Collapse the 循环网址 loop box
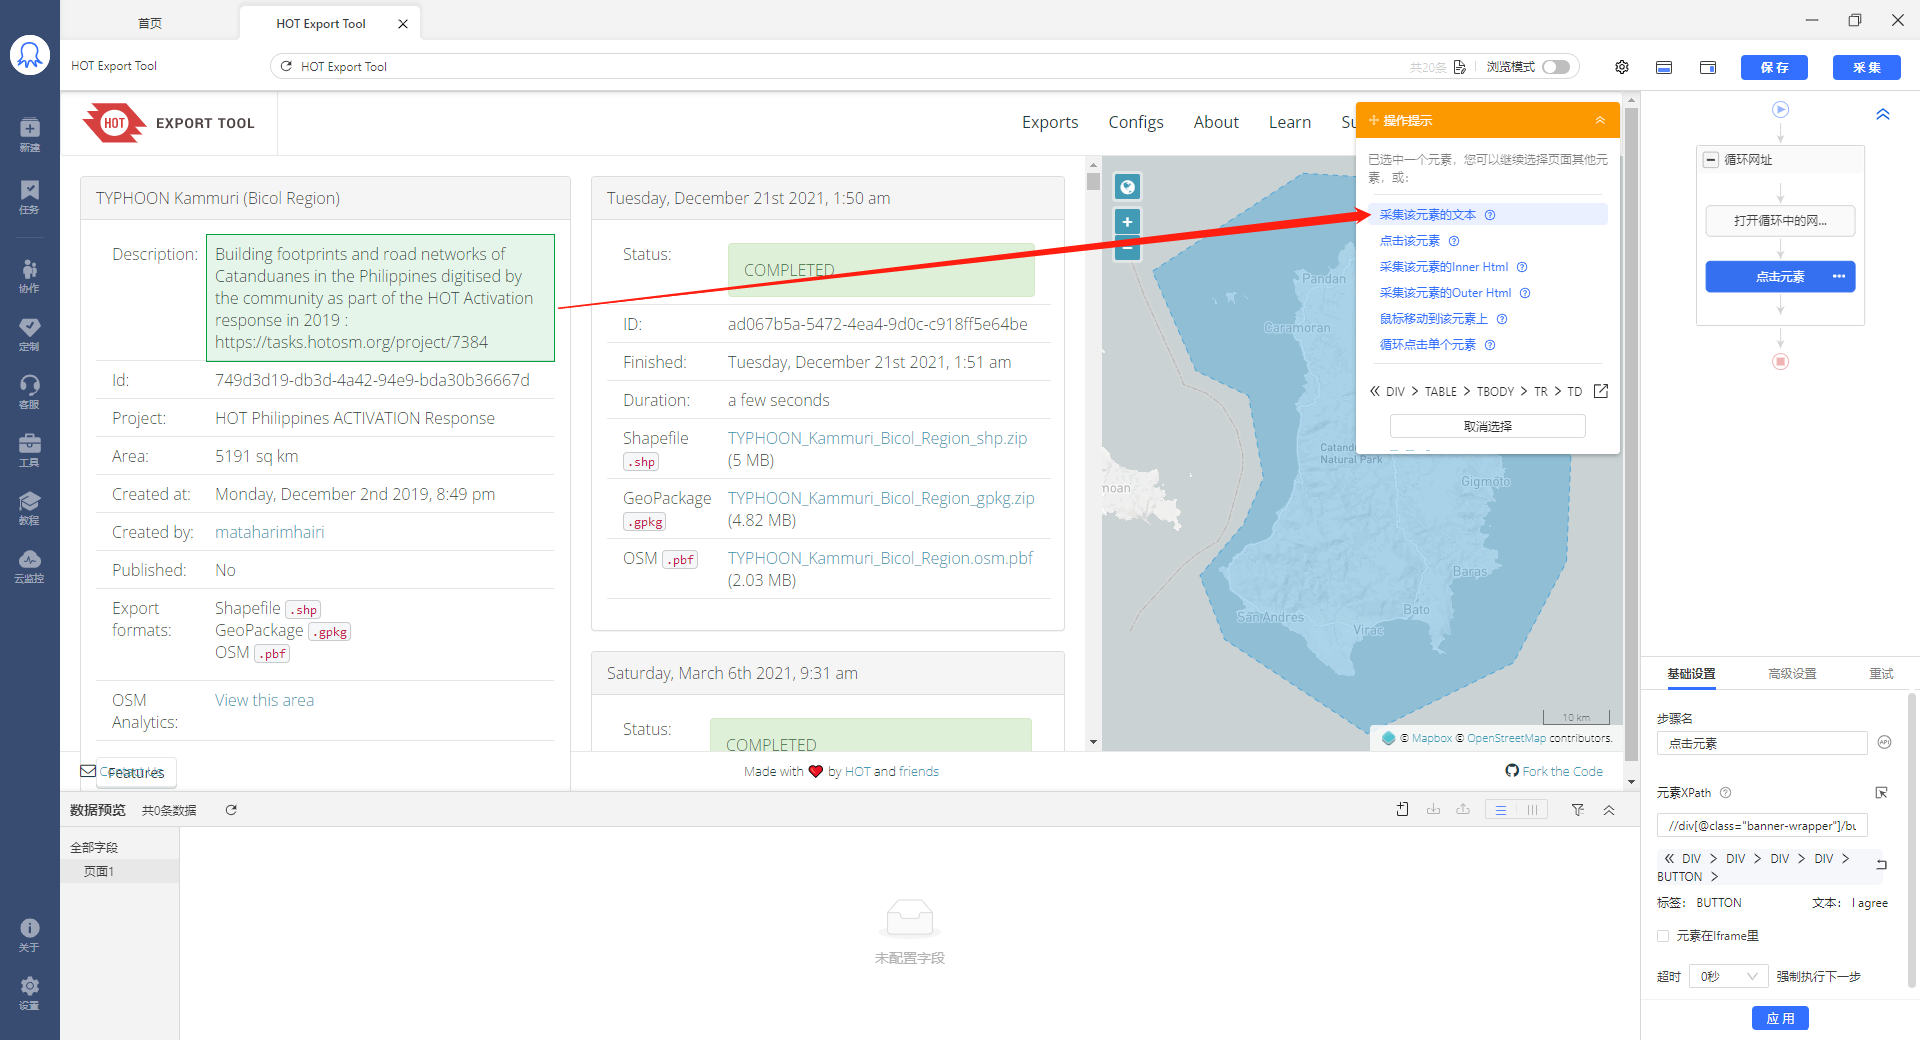Viewport: 1920px width, 1040px height. [x=1711, y=160]
